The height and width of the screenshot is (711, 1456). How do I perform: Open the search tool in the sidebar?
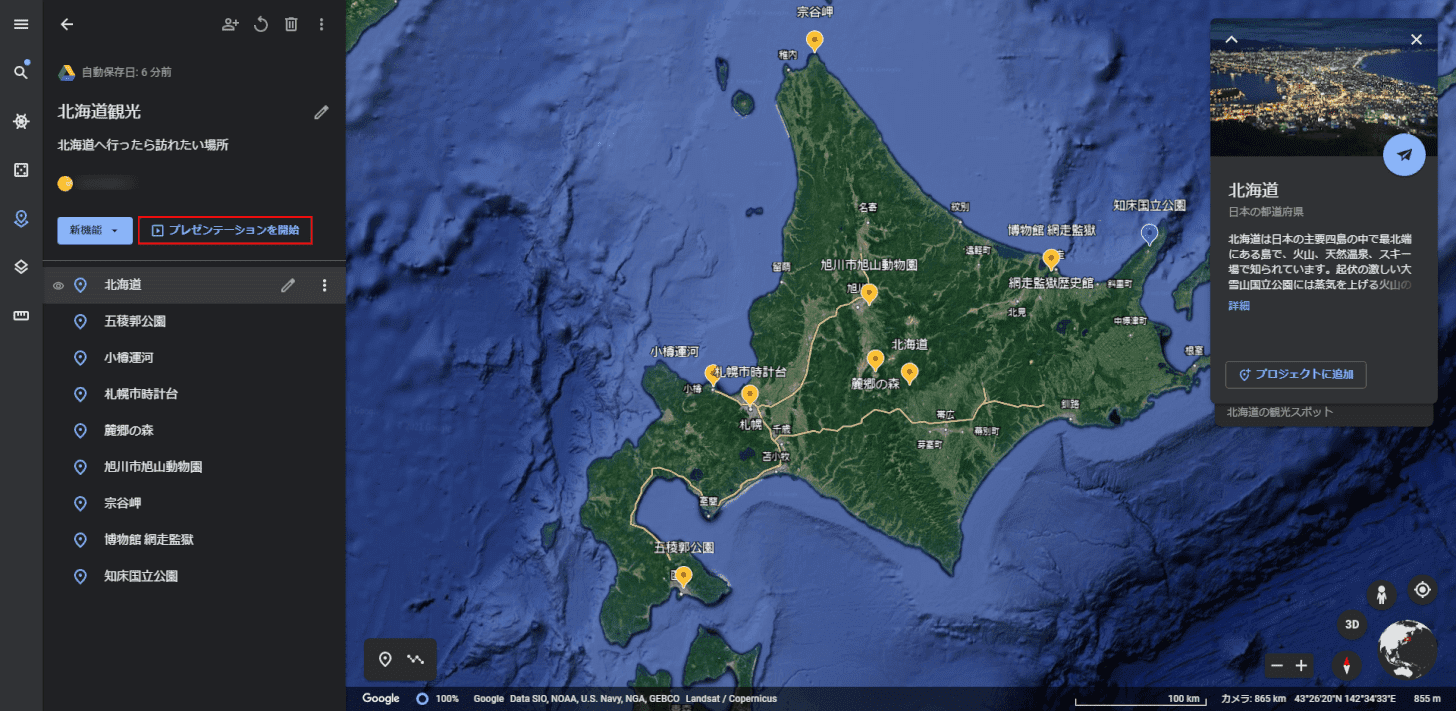click(21, 72)
